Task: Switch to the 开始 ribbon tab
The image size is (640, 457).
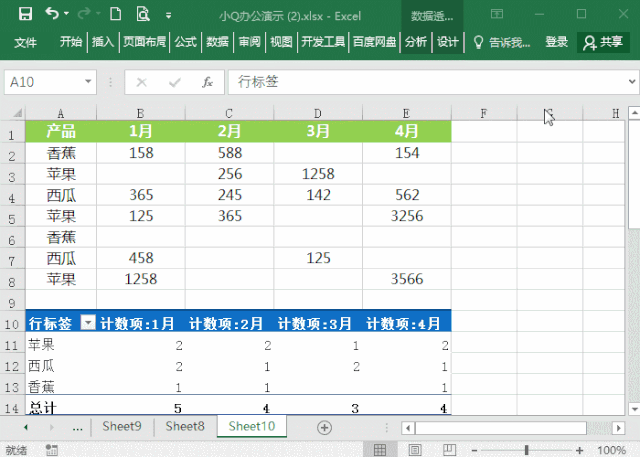Action: pos(71,42)
